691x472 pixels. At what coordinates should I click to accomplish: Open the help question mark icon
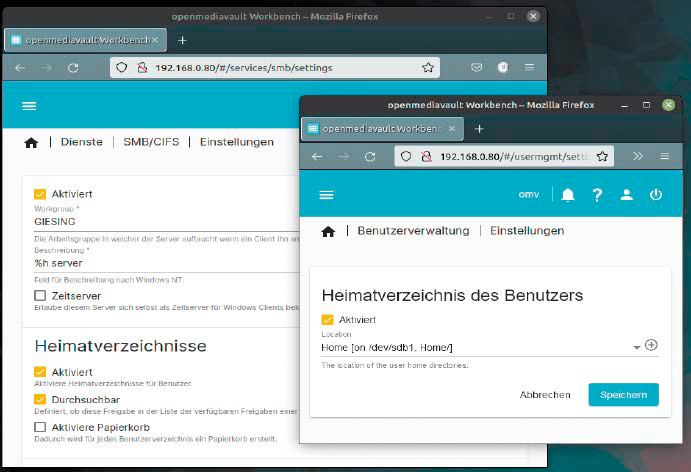click(597, 195)
